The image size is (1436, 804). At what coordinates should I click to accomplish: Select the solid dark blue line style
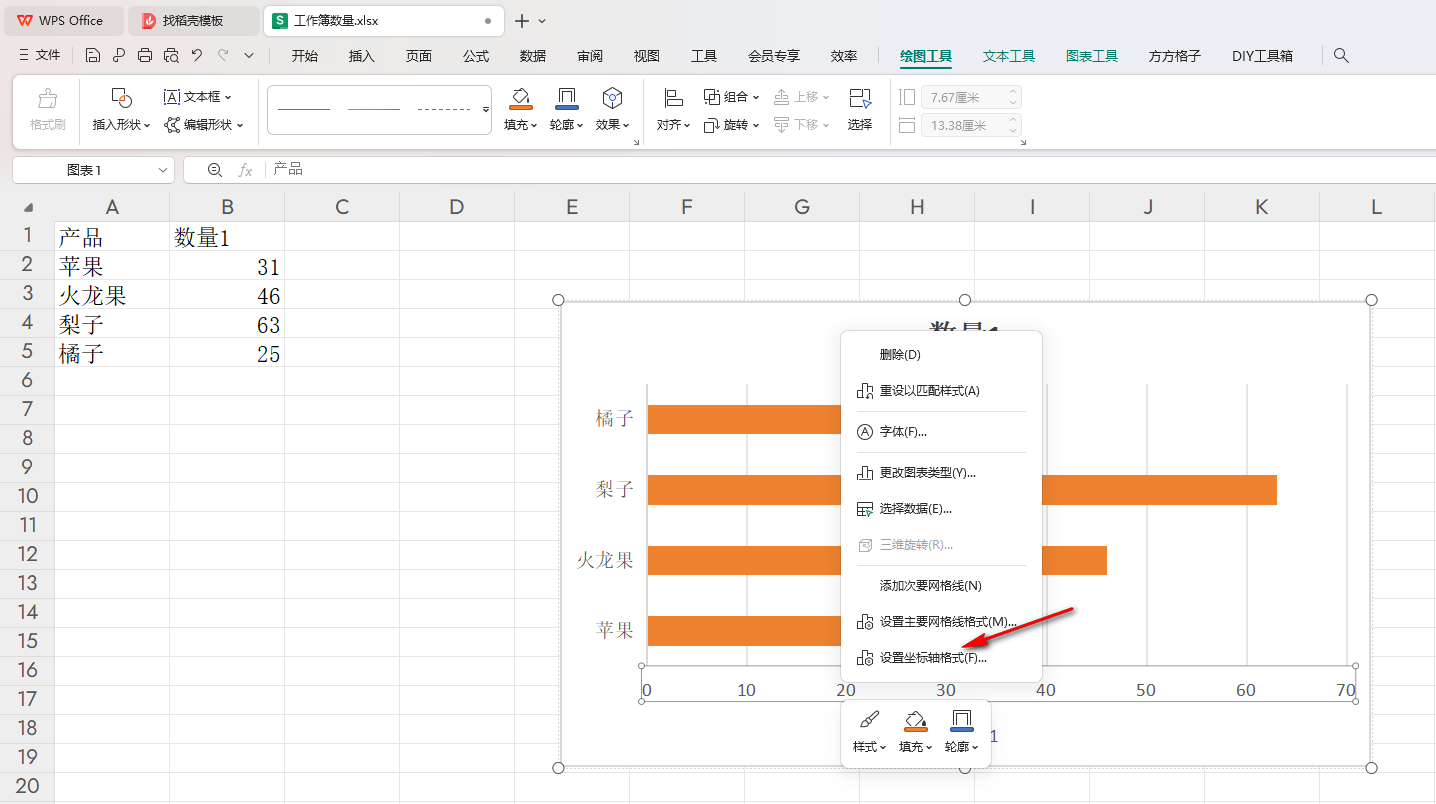coord(304,109)
